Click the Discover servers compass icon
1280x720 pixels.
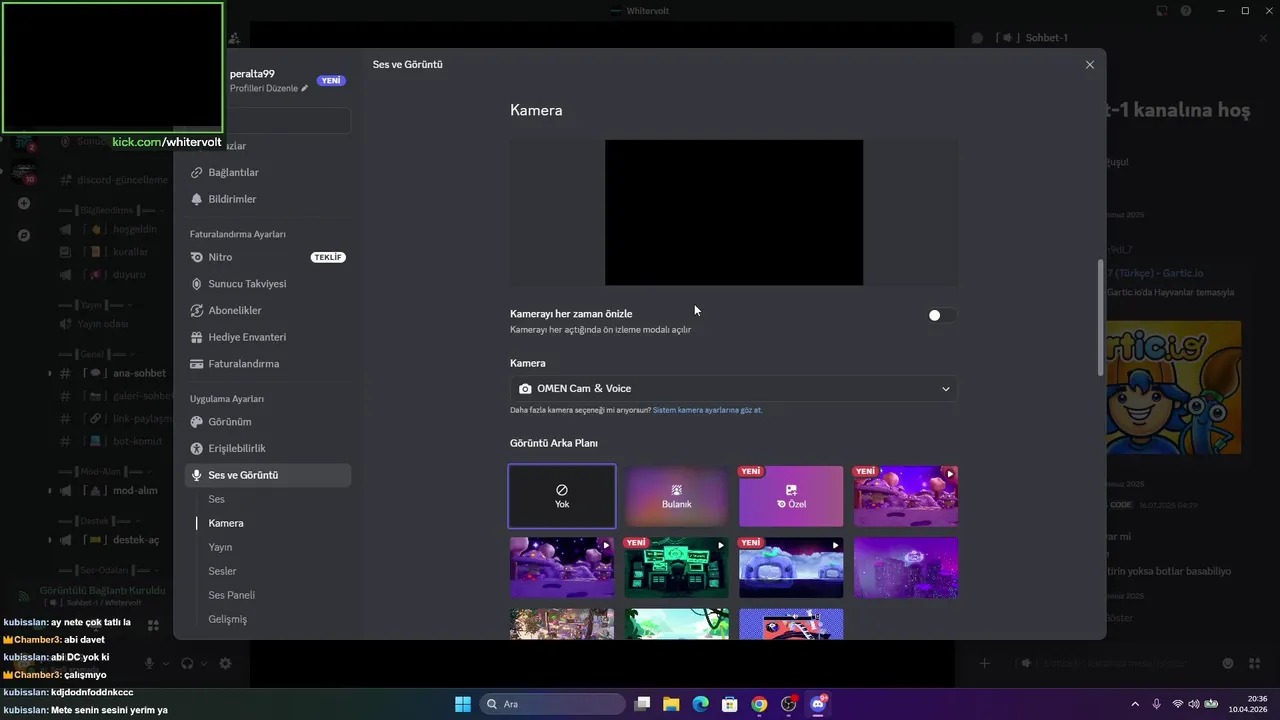click(x=24, y=235)
